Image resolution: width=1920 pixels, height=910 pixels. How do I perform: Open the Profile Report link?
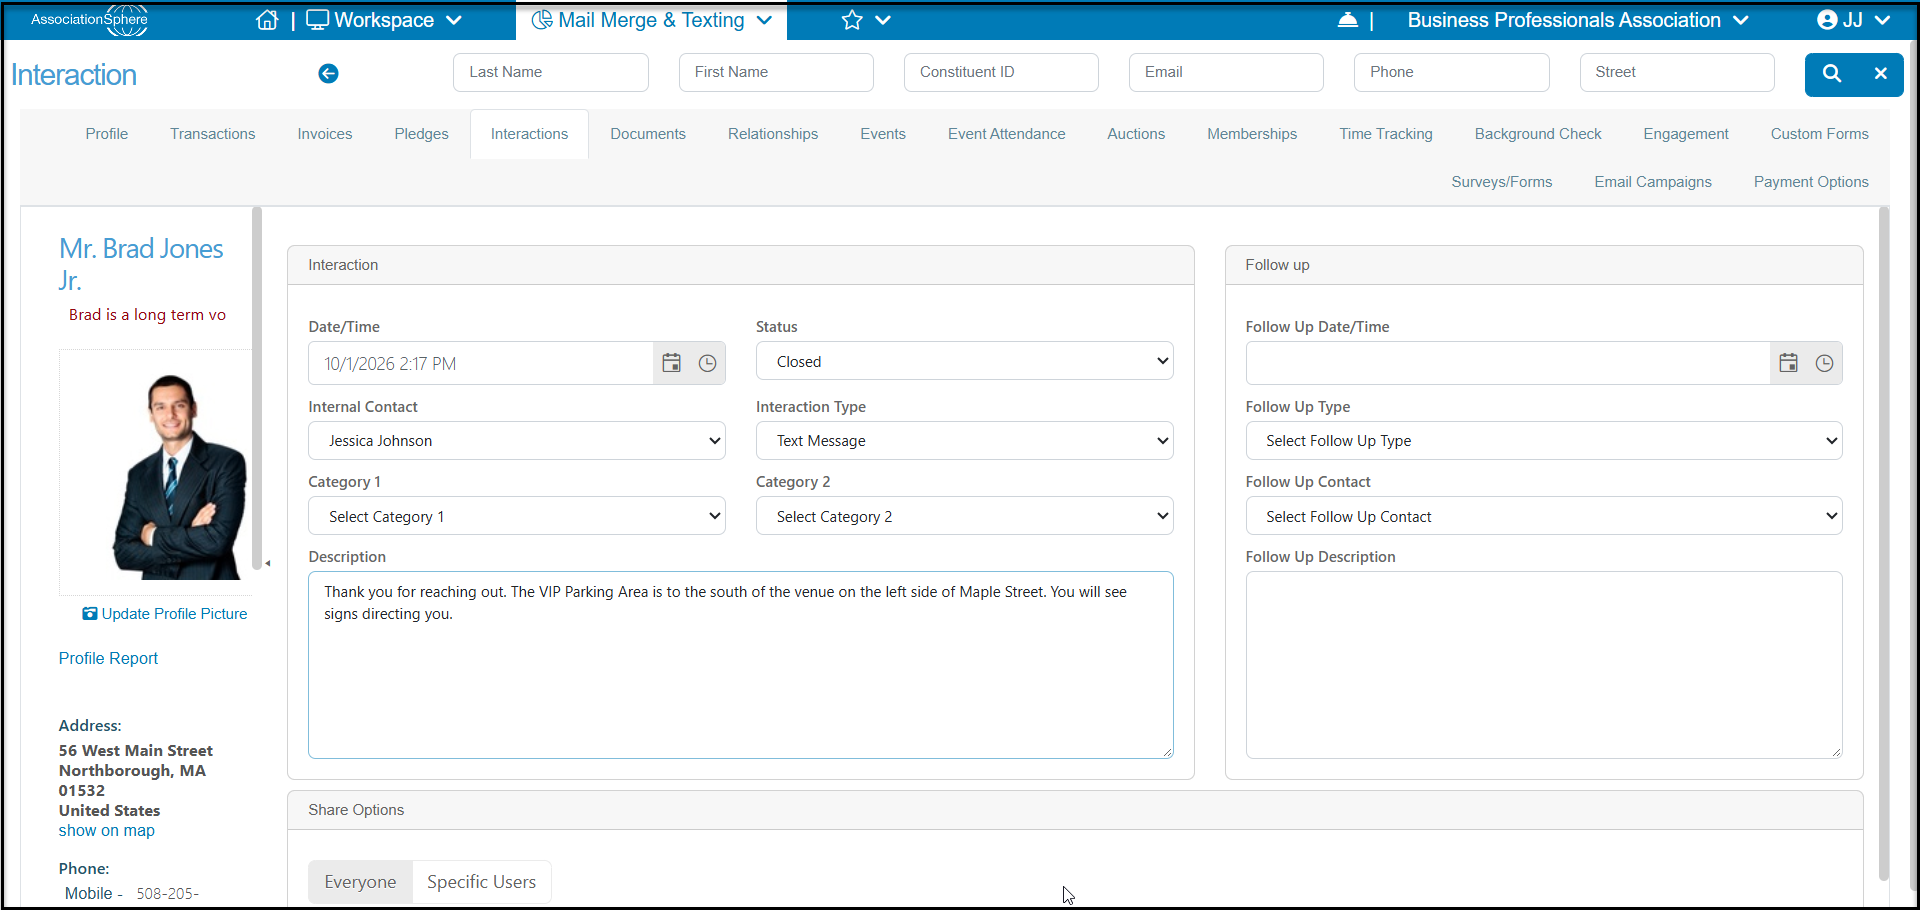tap(108, 658)
